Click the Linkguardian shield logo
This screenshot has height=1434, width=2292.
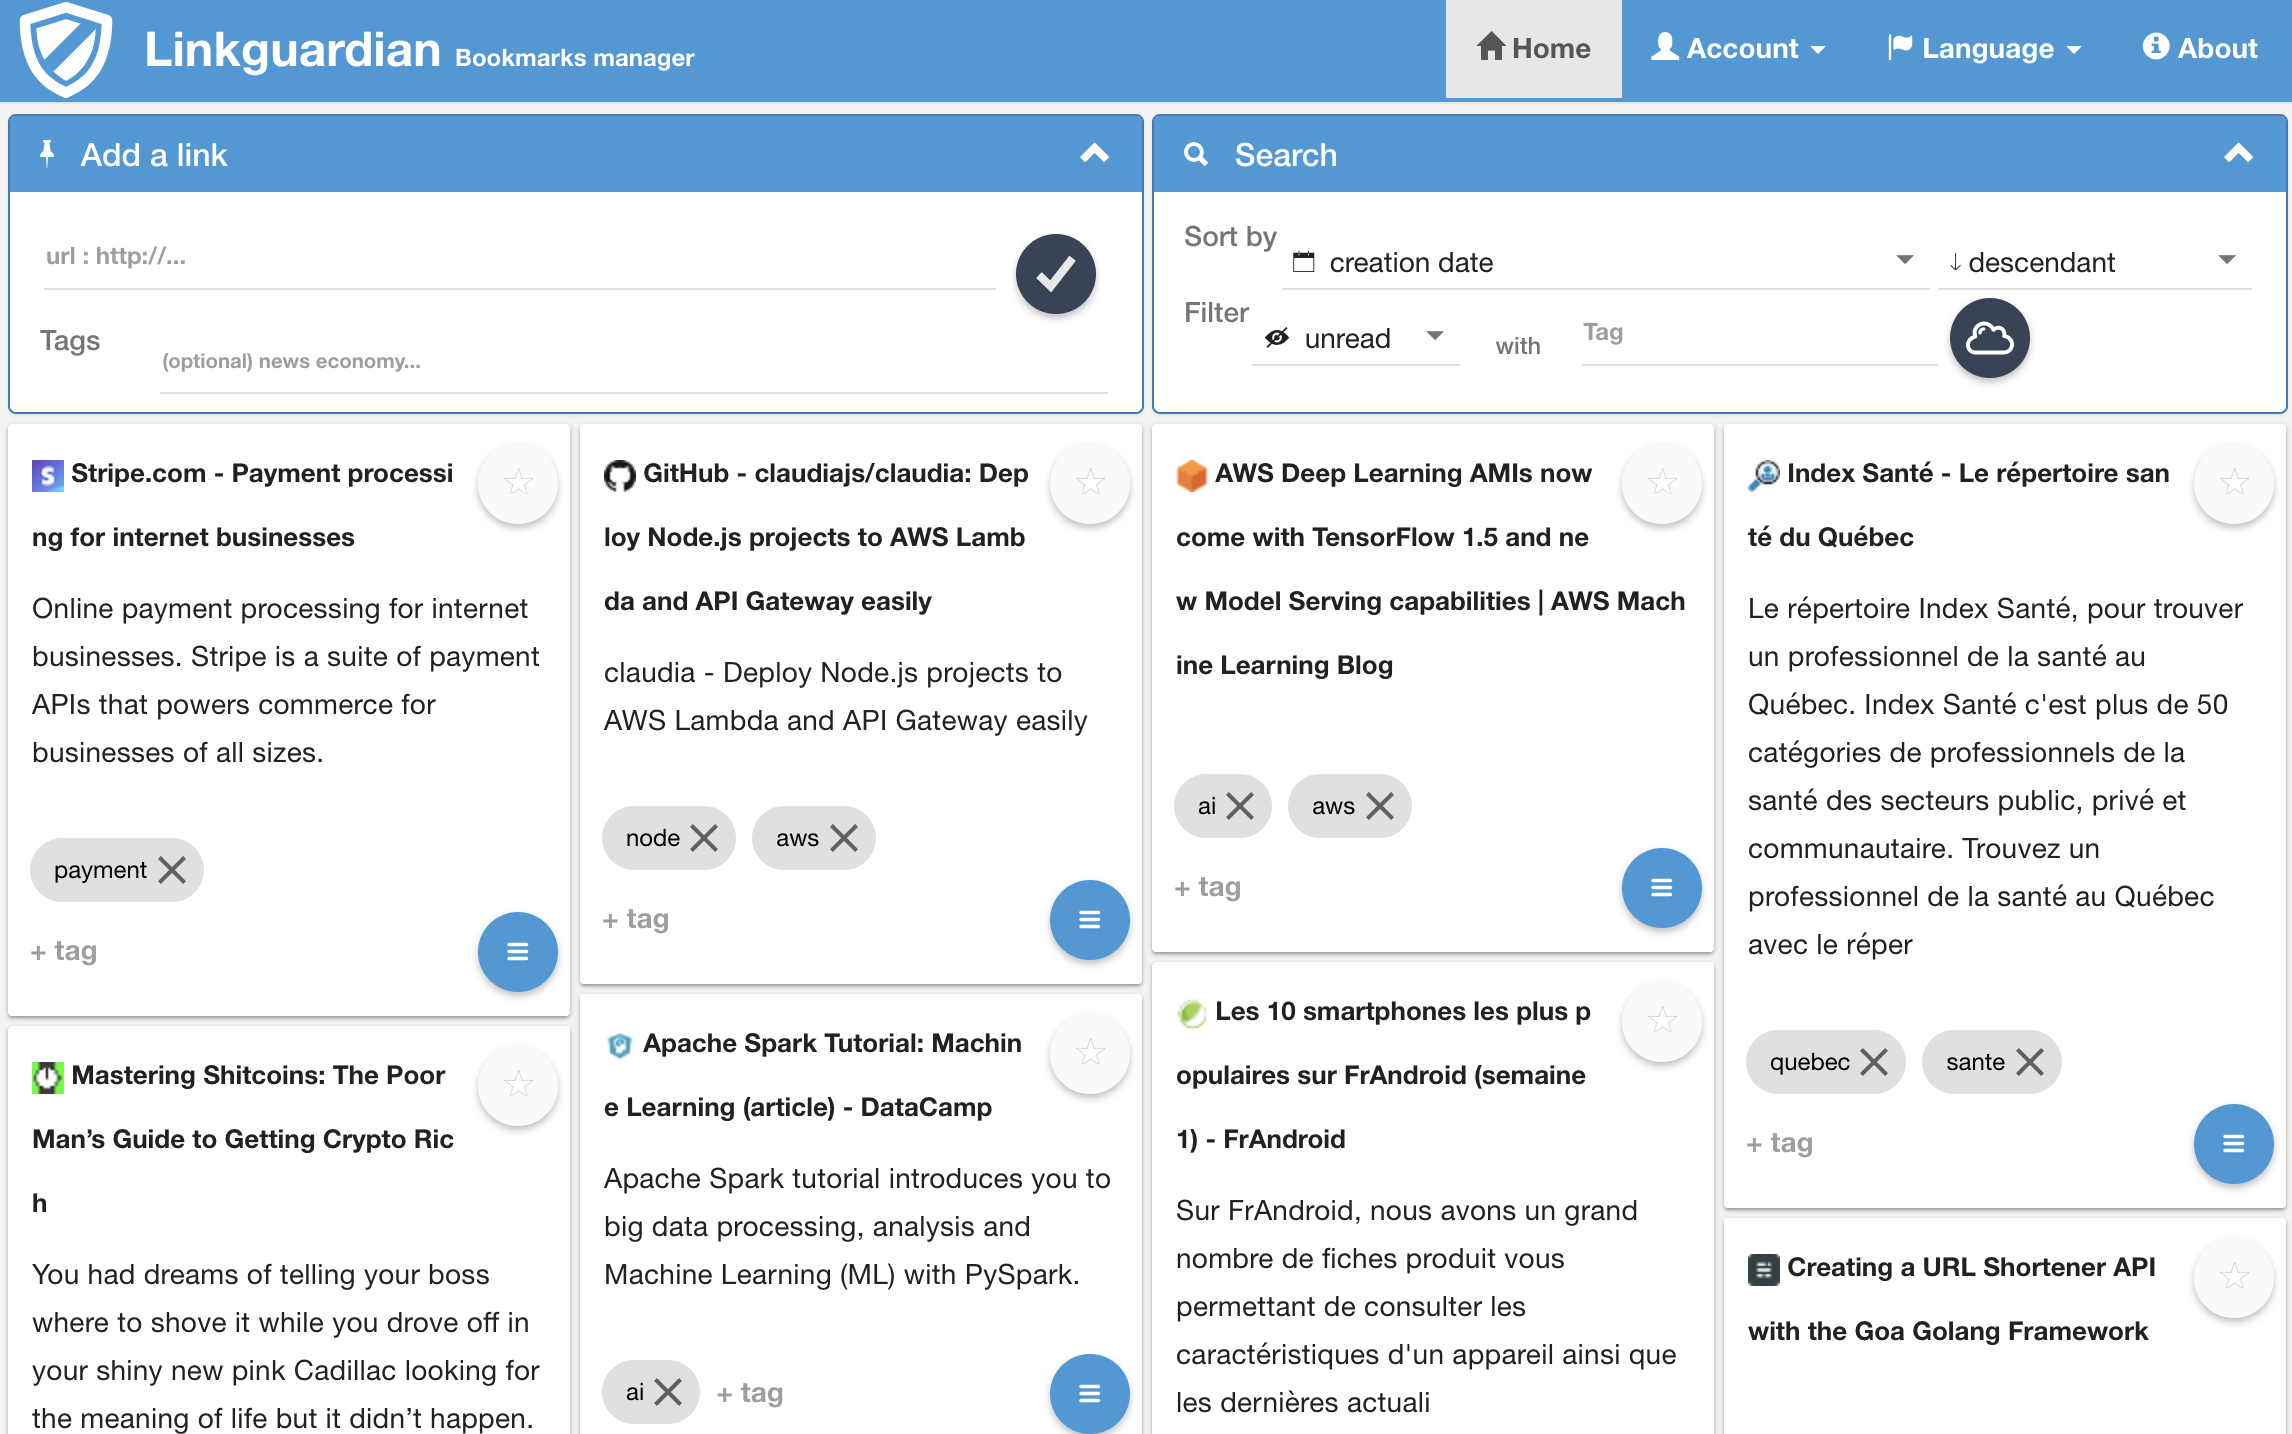66,49
